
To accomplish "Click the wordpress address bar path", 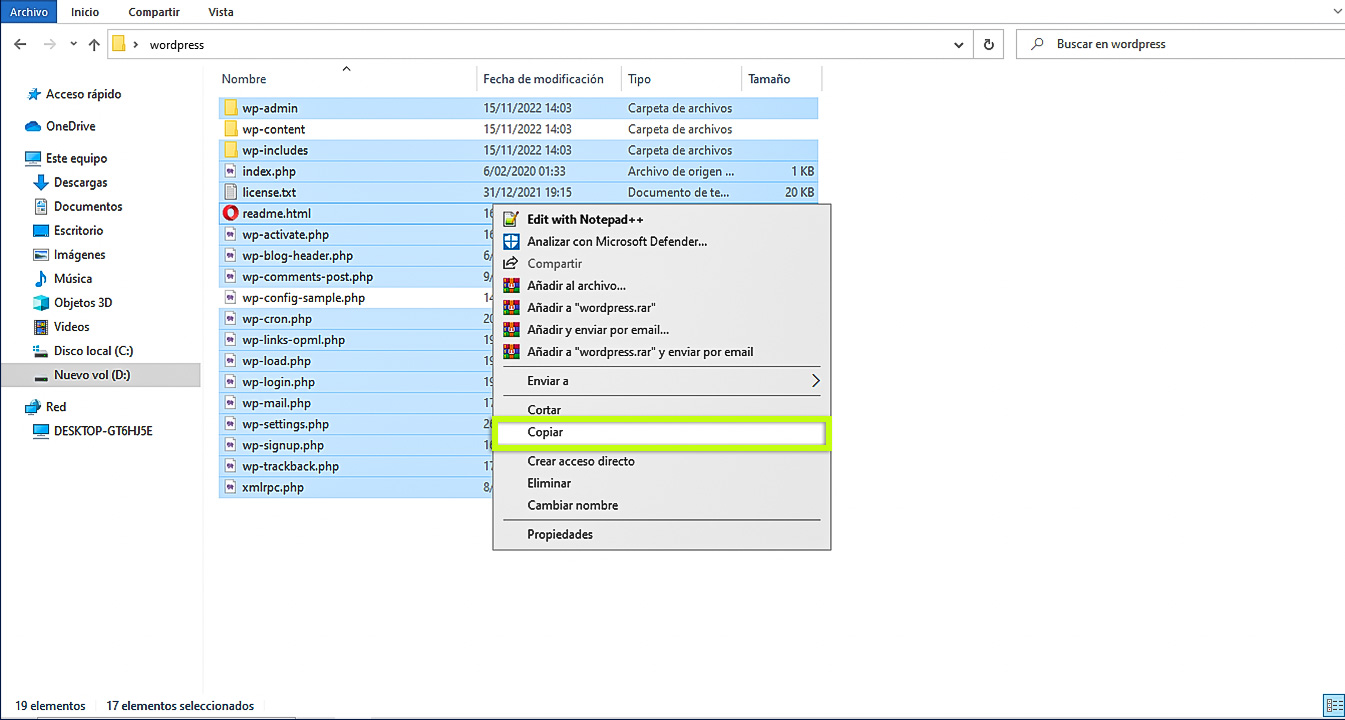I will 177,45.
